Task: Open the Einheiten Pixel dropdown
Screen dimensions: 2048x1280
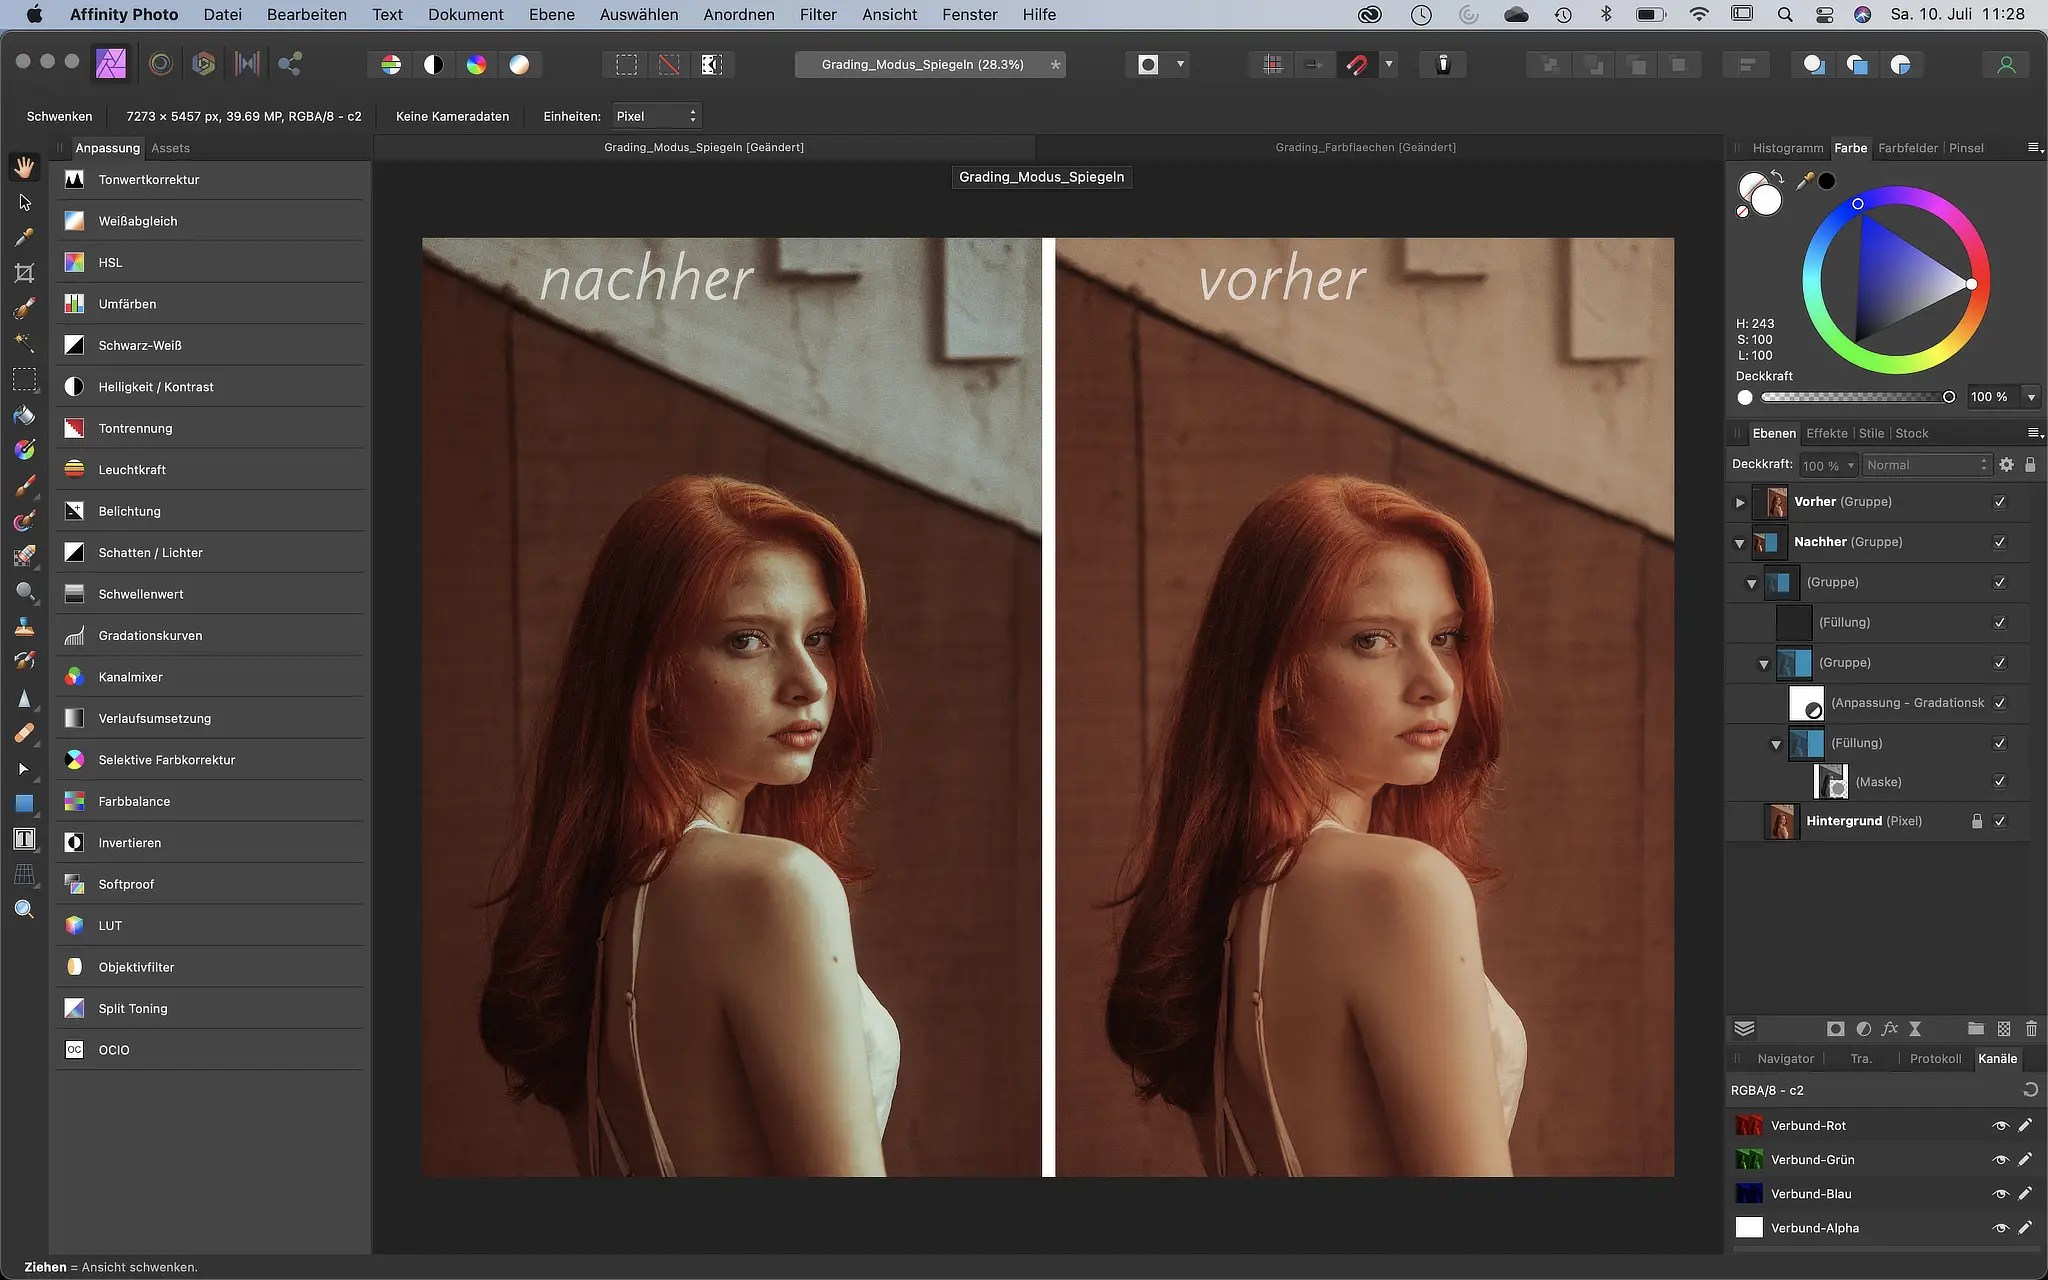Action: tap(655, 115)
